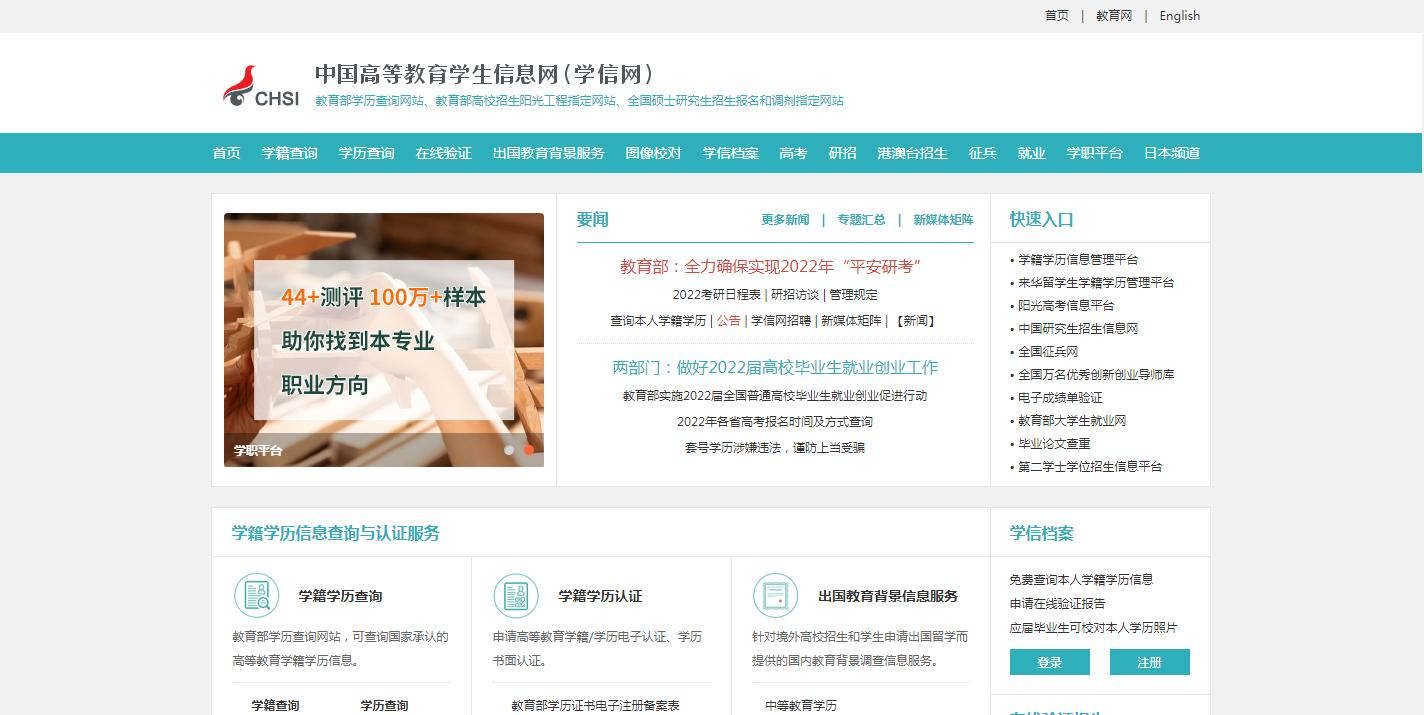Screen dimensions: 1424x715
Task: Open 新媒体矩阵 link in news header
Action: coord(943,220)
